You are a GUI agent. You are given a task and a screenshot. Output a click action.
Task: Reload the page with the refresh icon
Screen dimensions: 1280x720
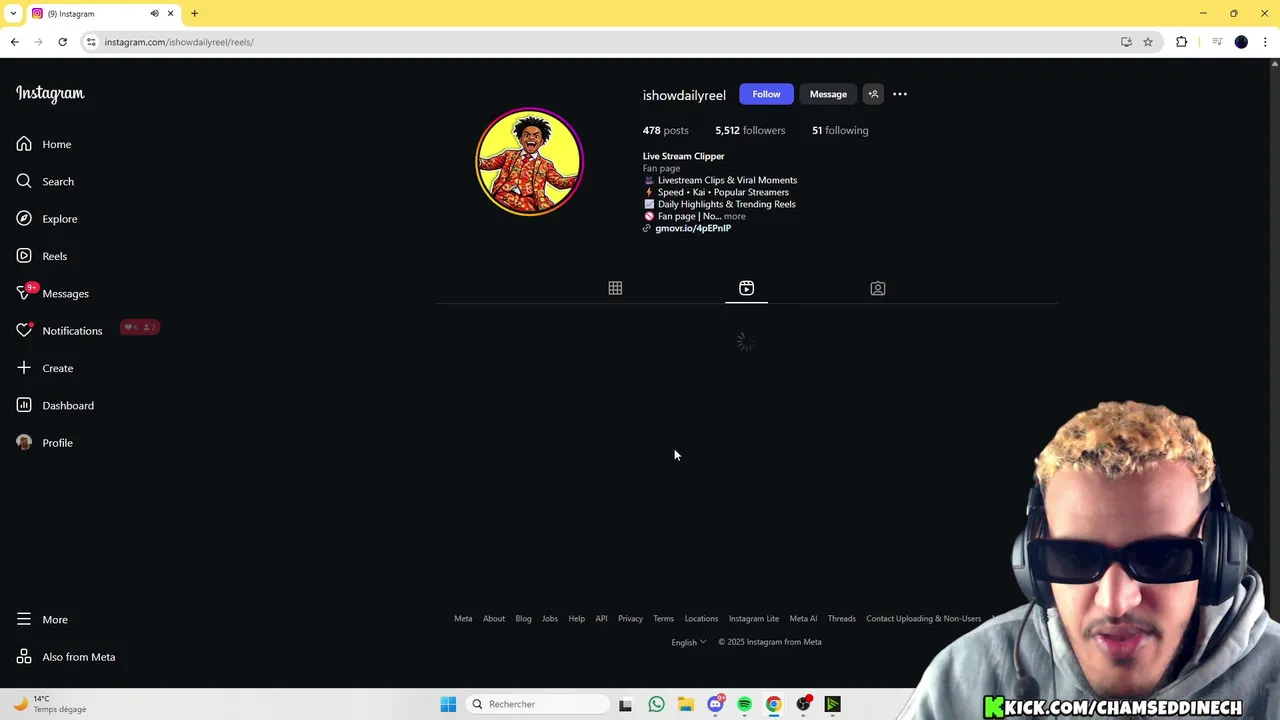[62, 42]
